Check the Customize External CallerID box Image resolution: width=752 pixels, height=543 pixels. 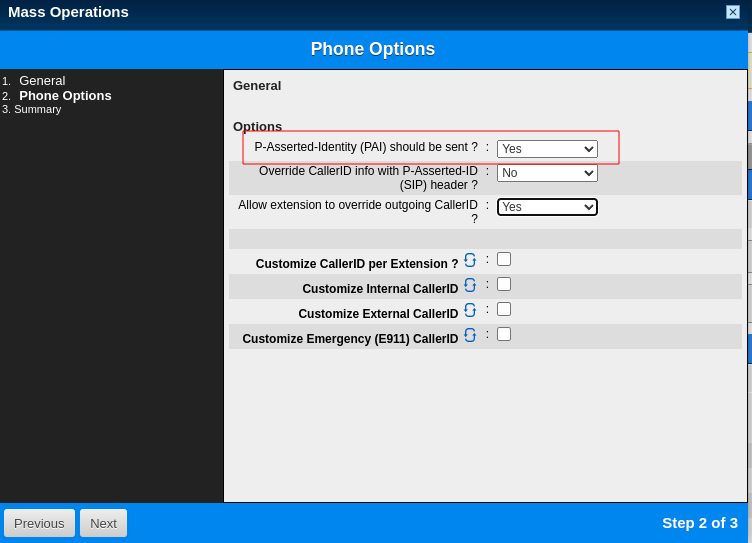tap(504, 309)
